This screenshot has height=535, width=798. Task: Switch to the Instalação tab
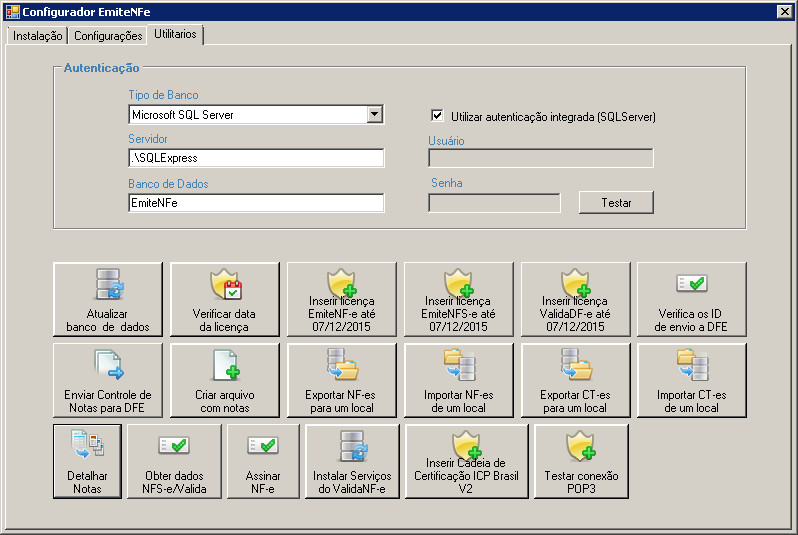pos(38,36)
